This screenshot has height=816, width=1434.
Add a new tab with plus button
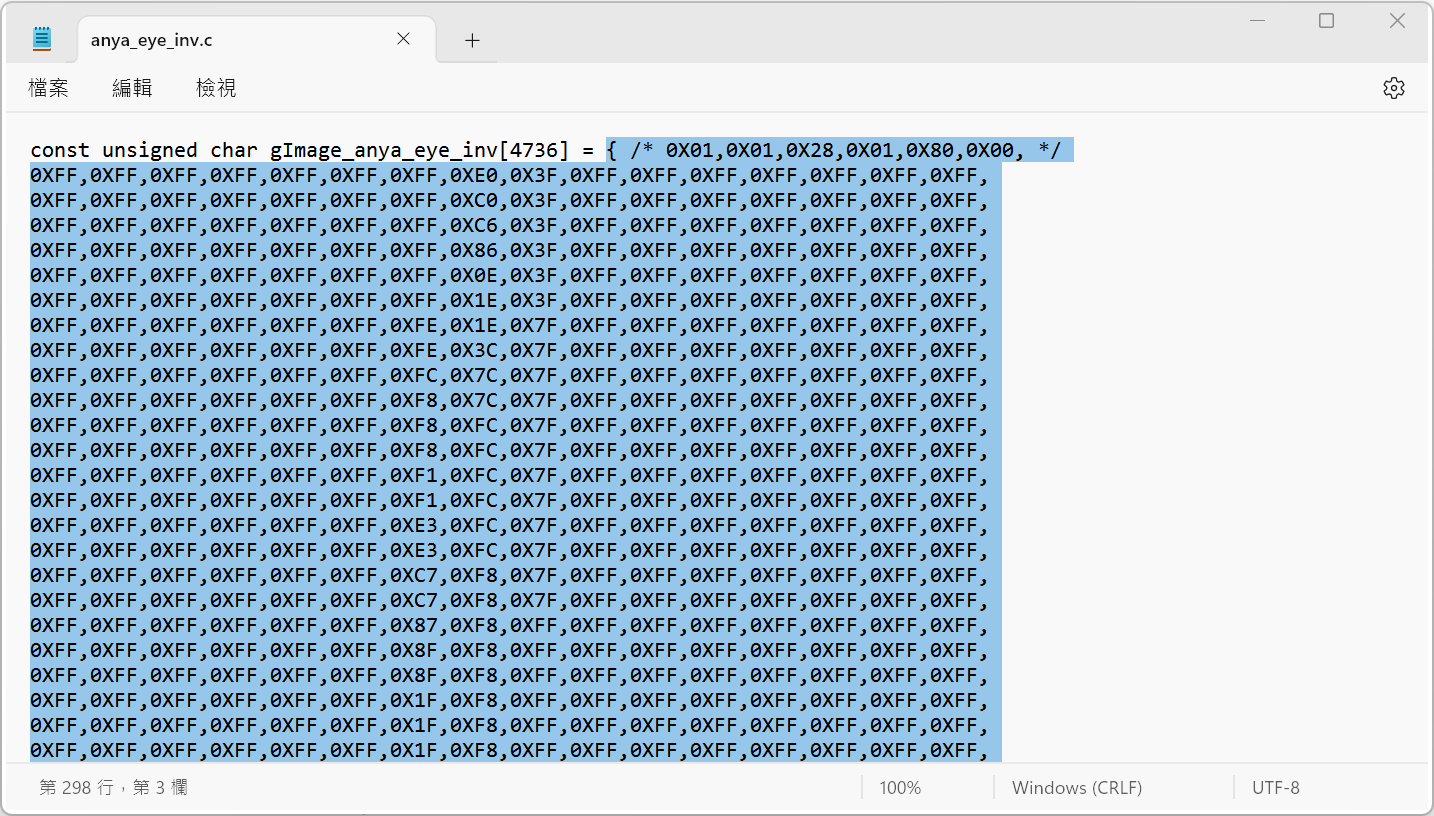click(473, 40)
